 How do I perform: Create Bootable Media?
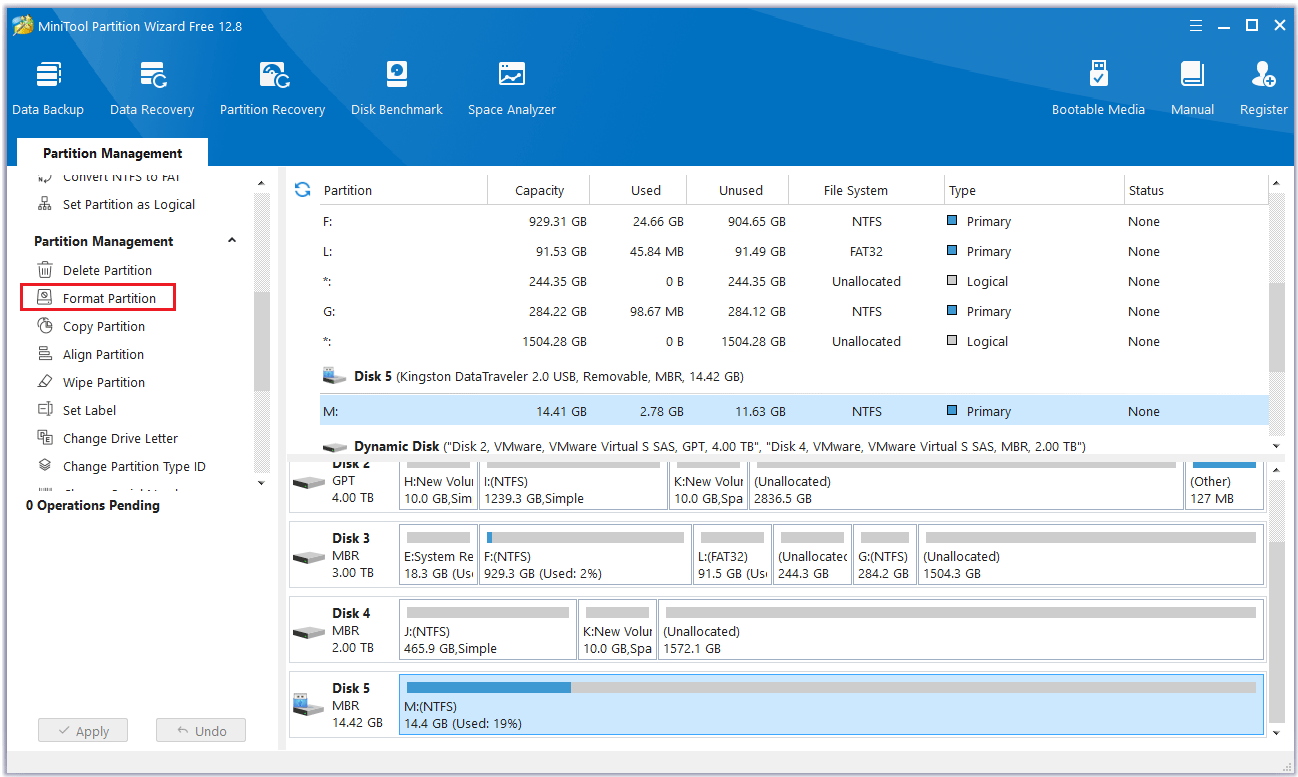click(x=1098, y=89)
